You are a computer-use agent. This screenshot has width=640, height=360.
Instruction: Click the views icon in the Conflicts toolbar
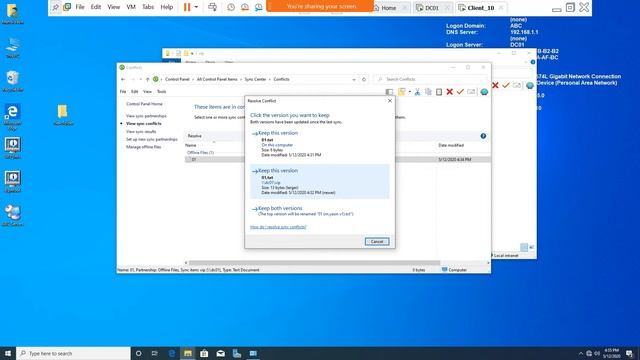pyautogui.click(x=402, y=92)
